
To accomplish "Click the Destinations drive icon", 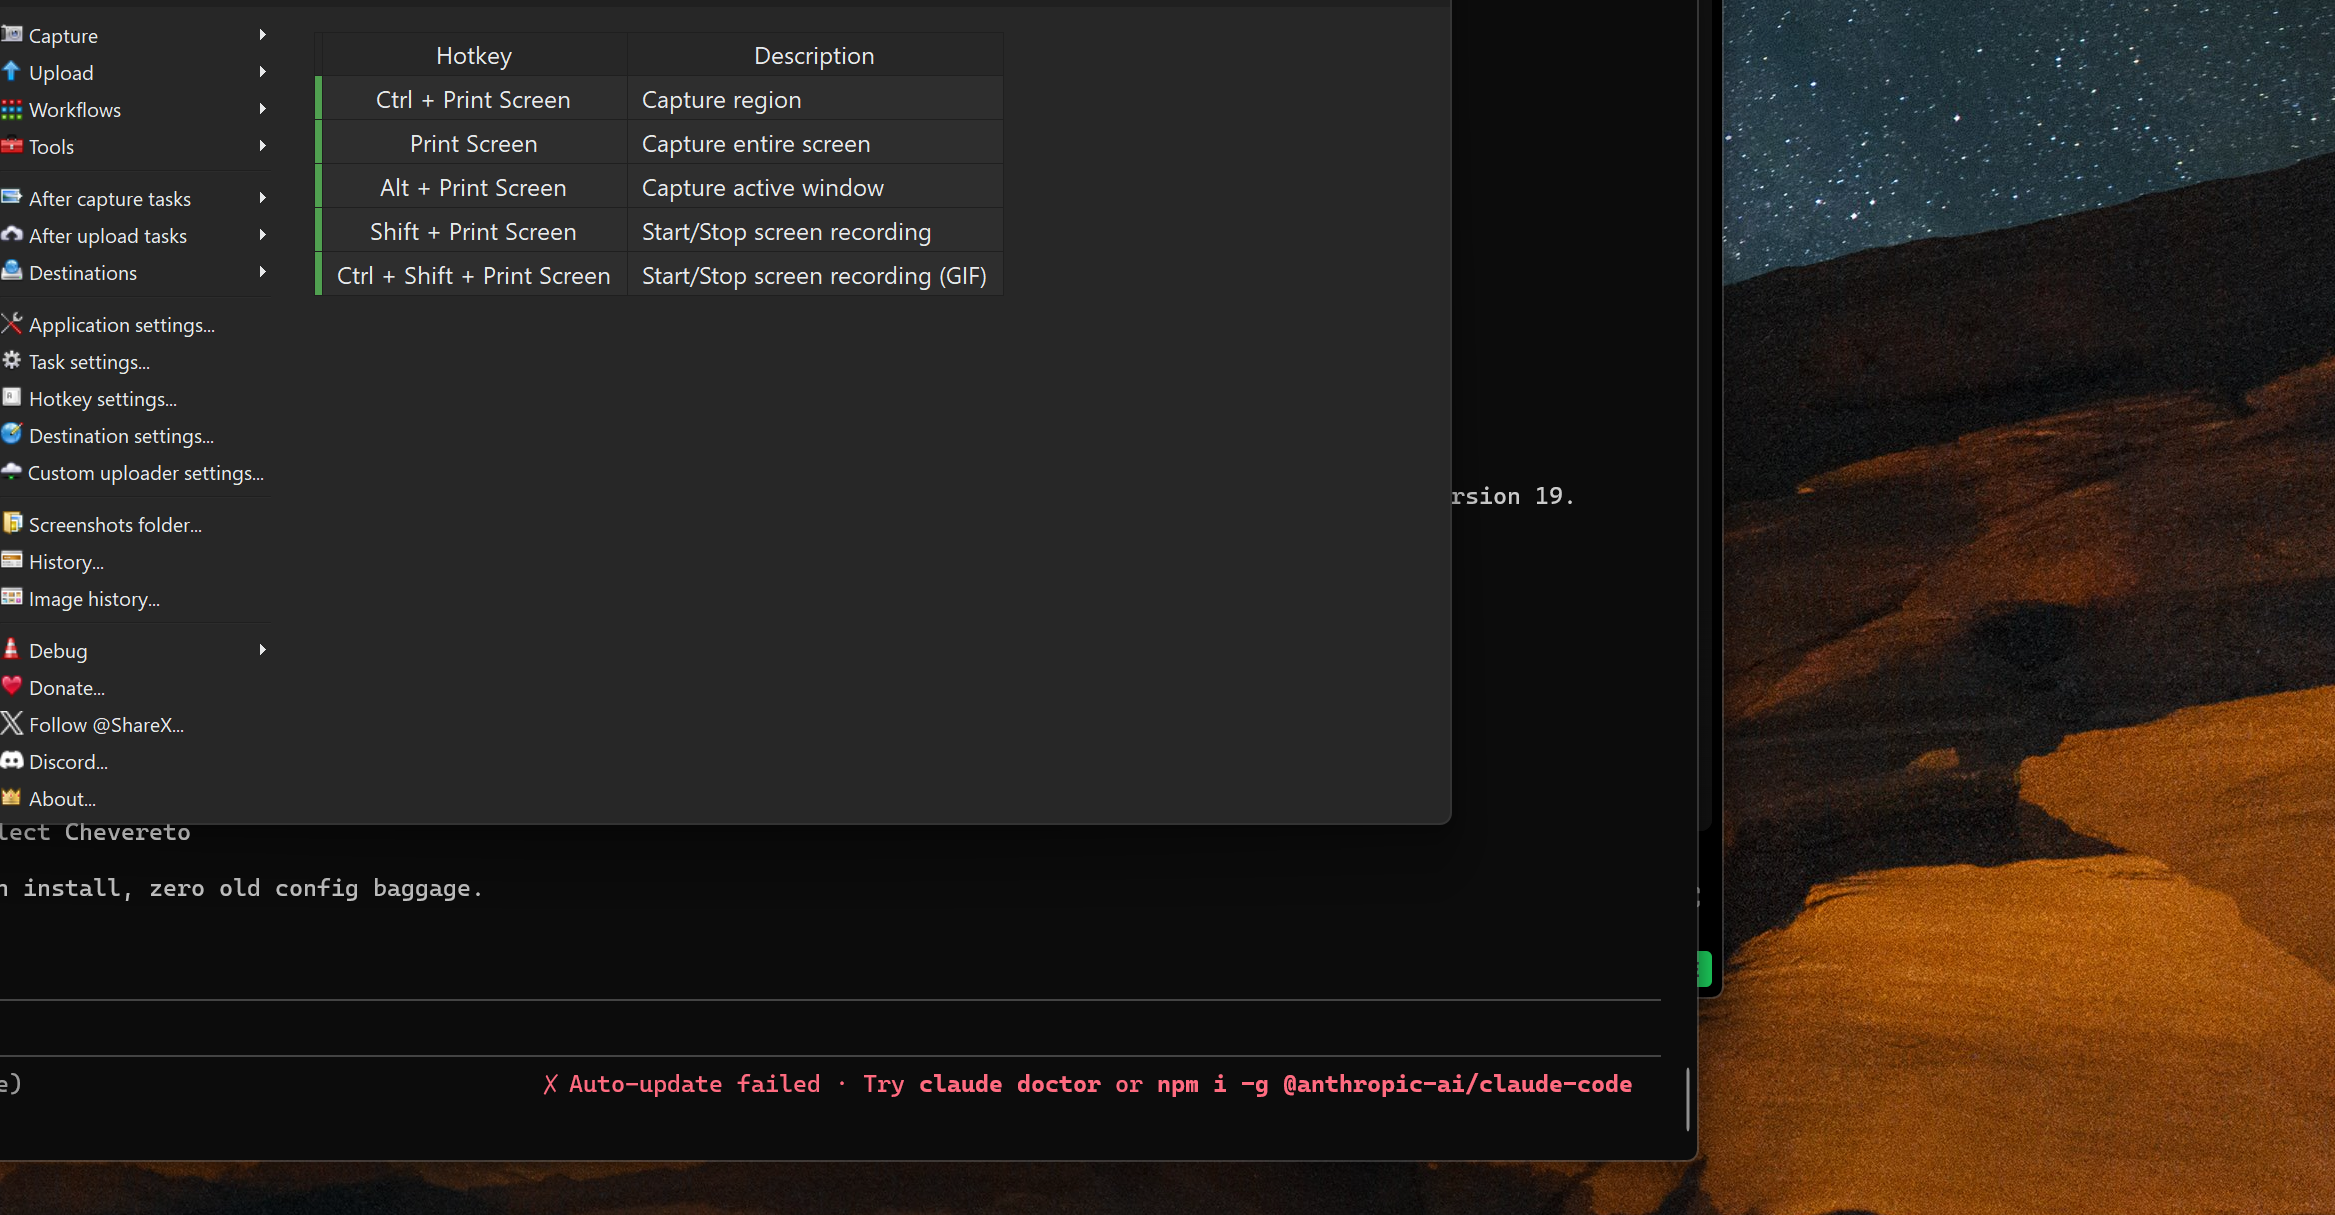I will point(12,272).
